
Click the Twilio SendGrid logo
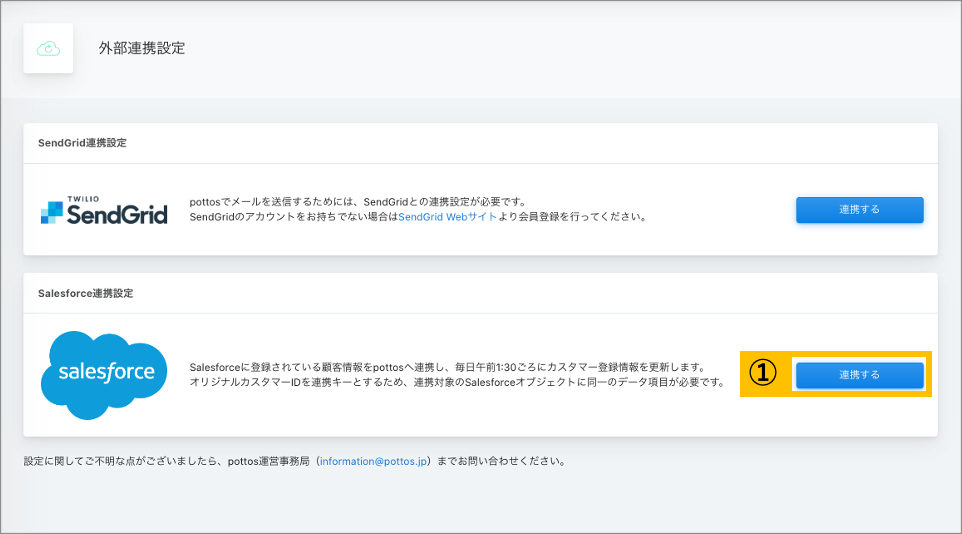point(104,210)
